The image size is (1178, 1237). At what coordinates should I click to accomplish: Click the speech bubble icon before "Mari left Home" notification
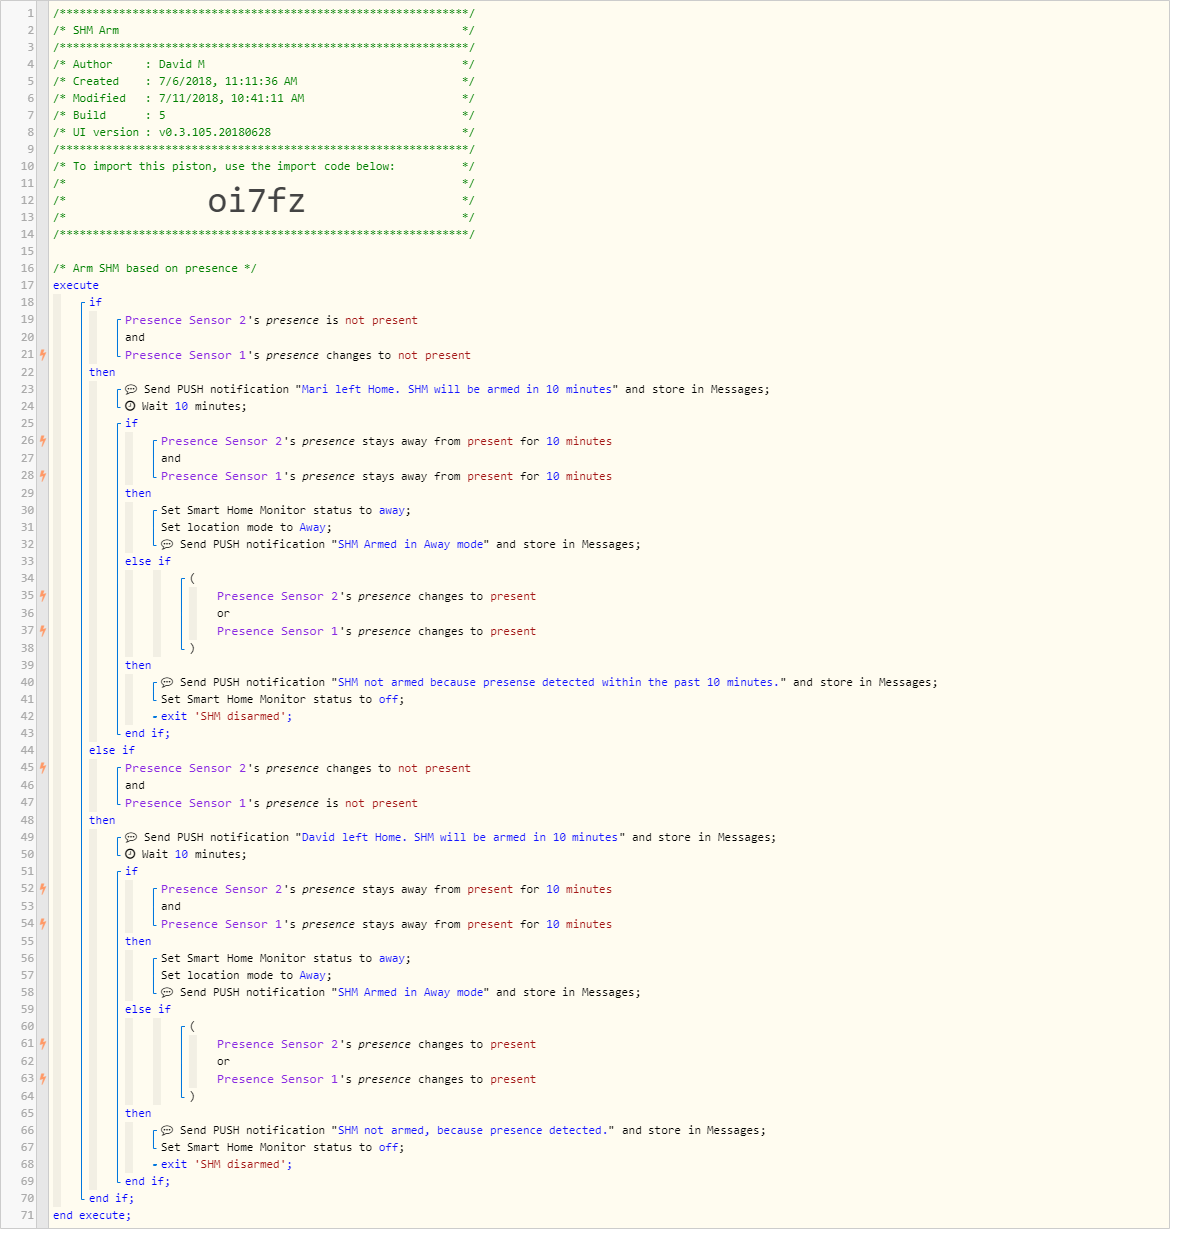click(131, 390)
